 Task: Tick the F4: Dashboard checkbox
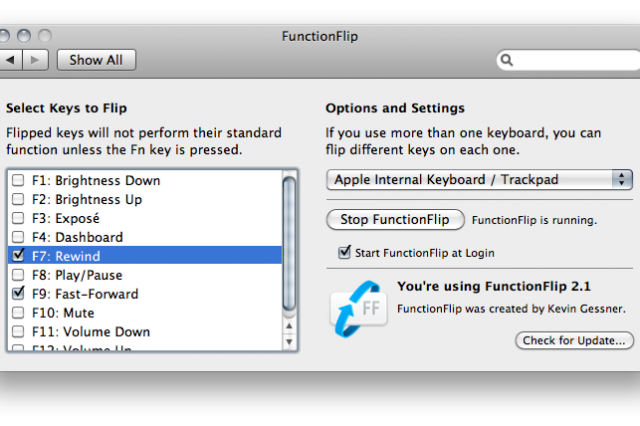(18, 238)
